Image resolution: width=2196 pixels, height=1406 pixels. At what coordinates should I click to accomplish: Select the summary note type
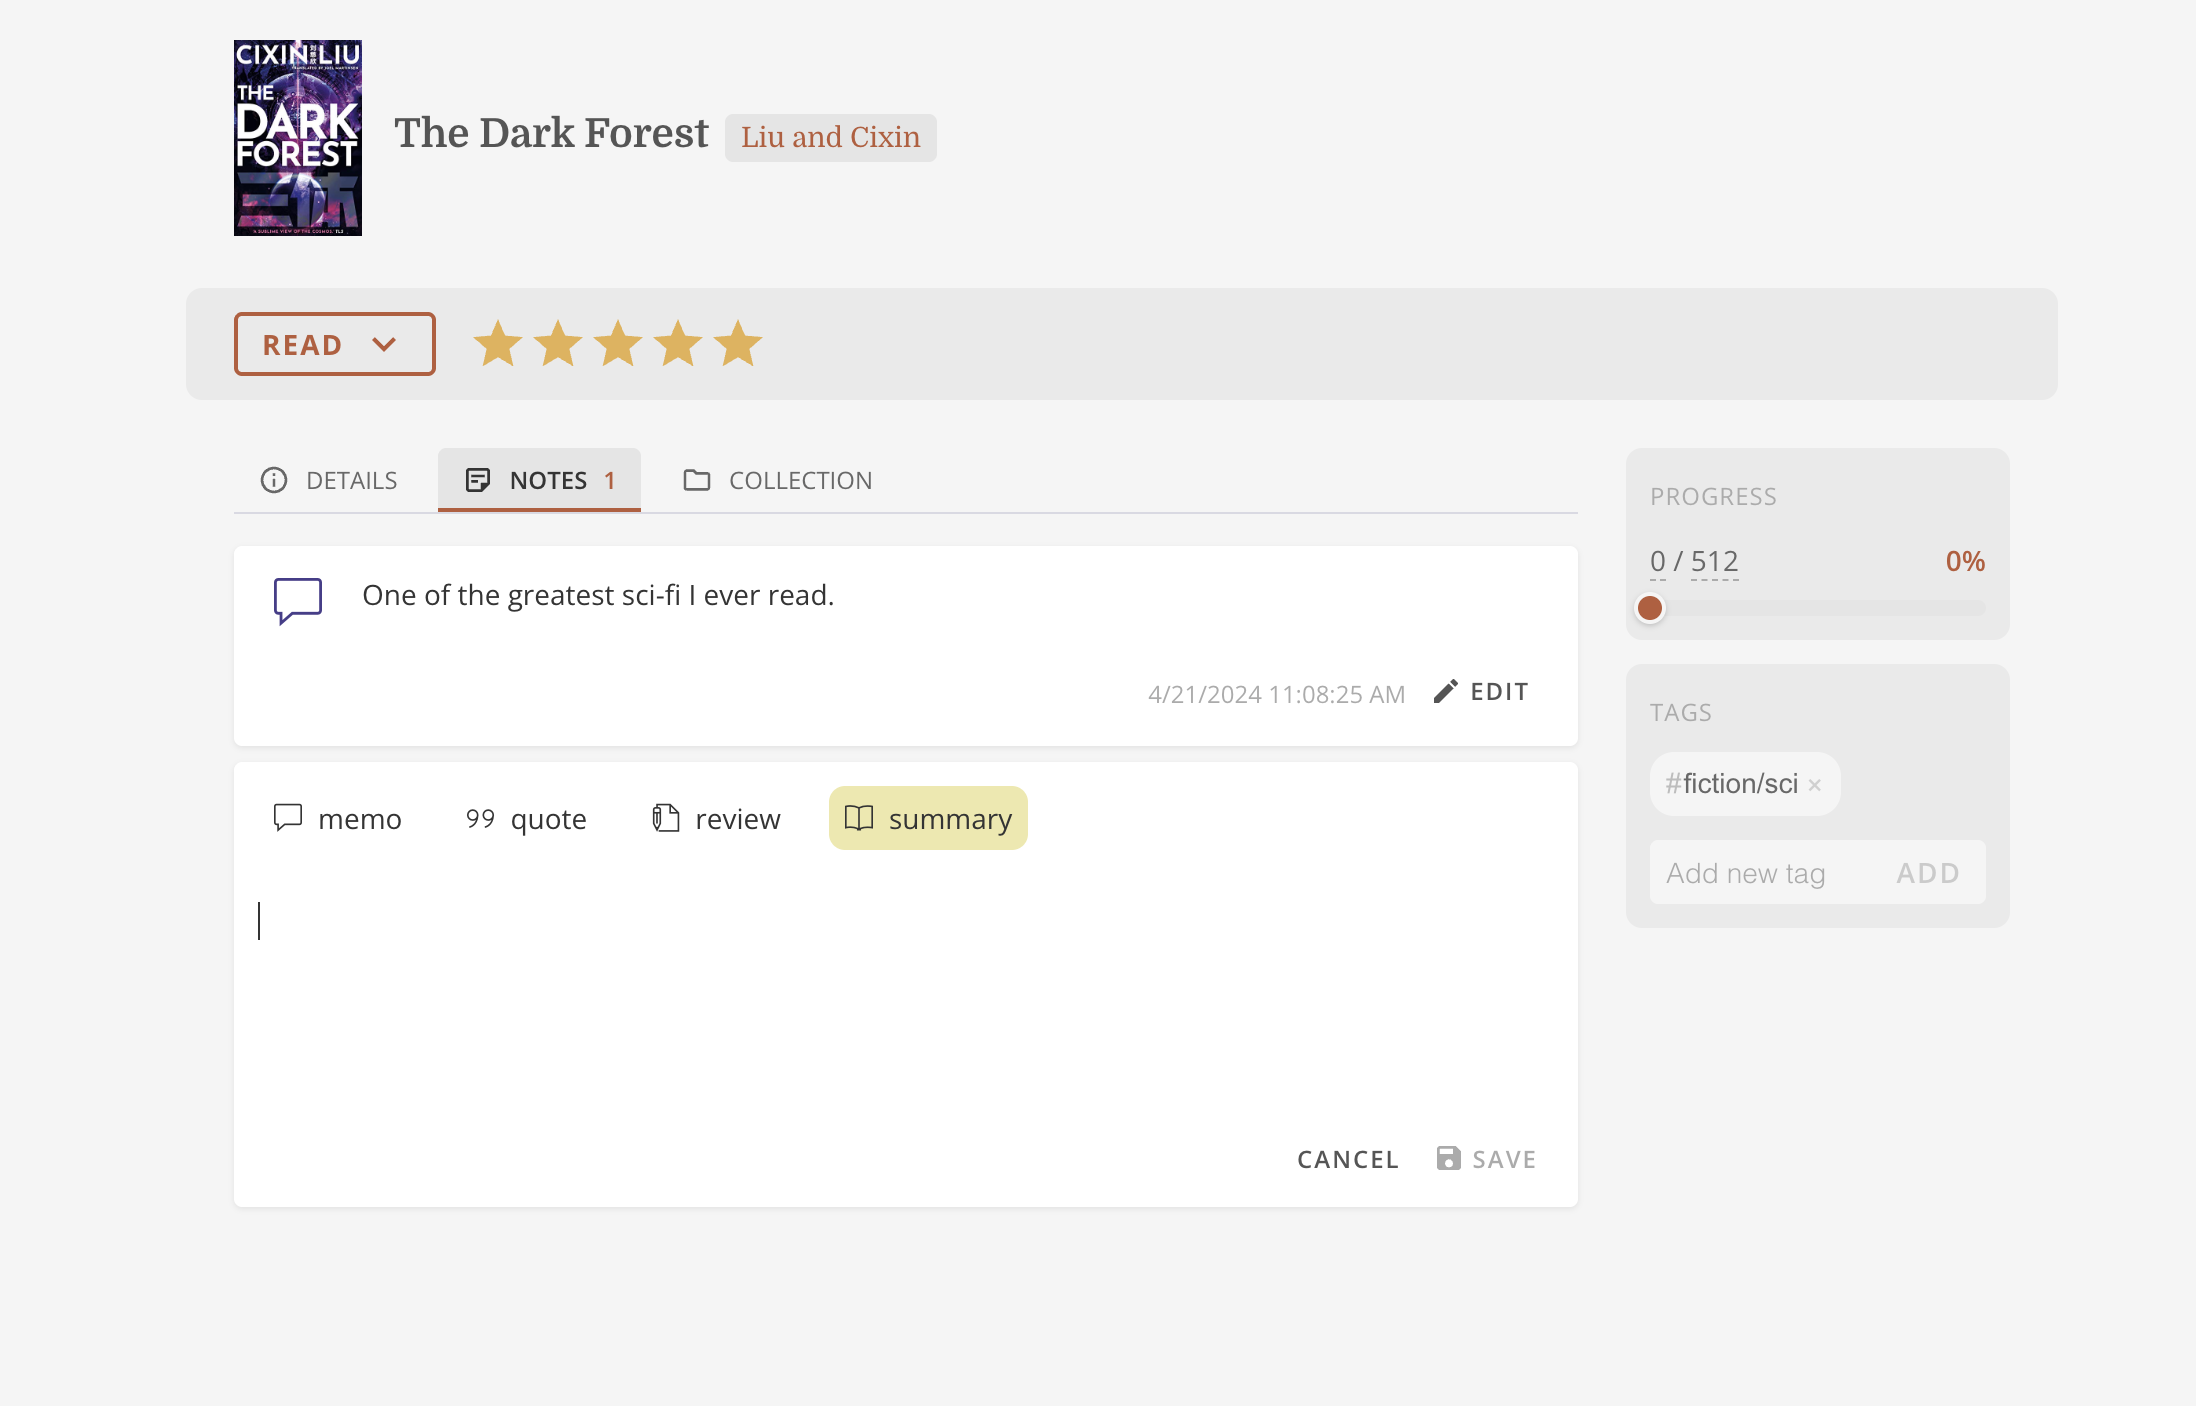tap(928, 818)
